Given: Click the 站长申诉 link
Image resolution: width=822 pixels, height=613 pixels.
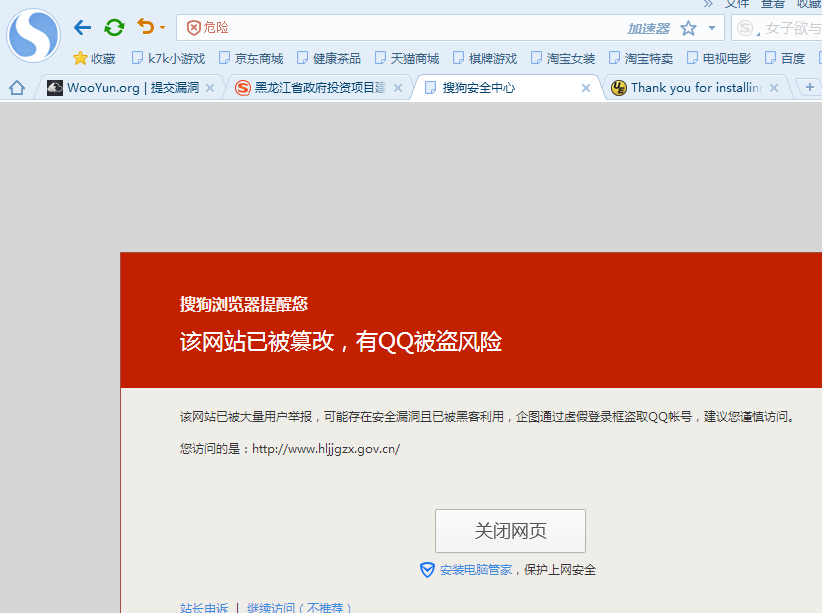Looking at the screenshot, I should [x=204, y=608].
